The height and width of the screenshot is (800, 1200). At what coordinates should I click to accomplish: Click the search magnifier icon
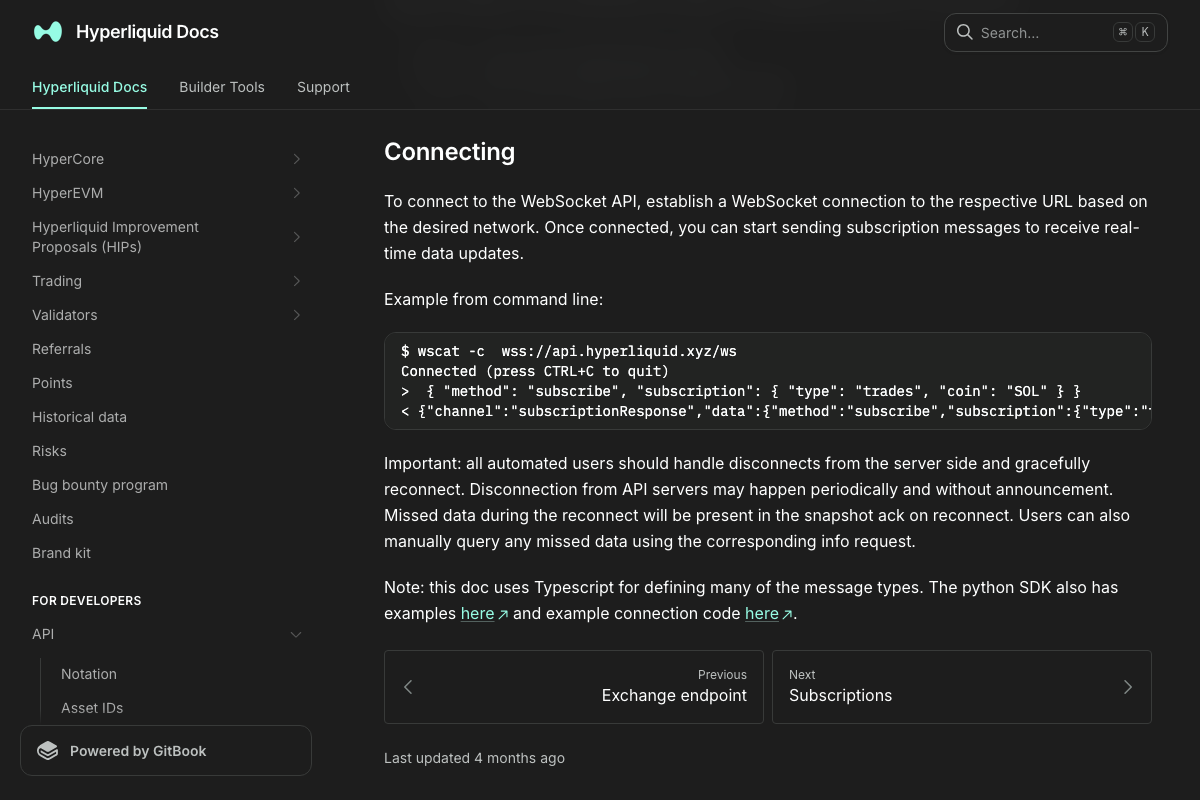965,32
